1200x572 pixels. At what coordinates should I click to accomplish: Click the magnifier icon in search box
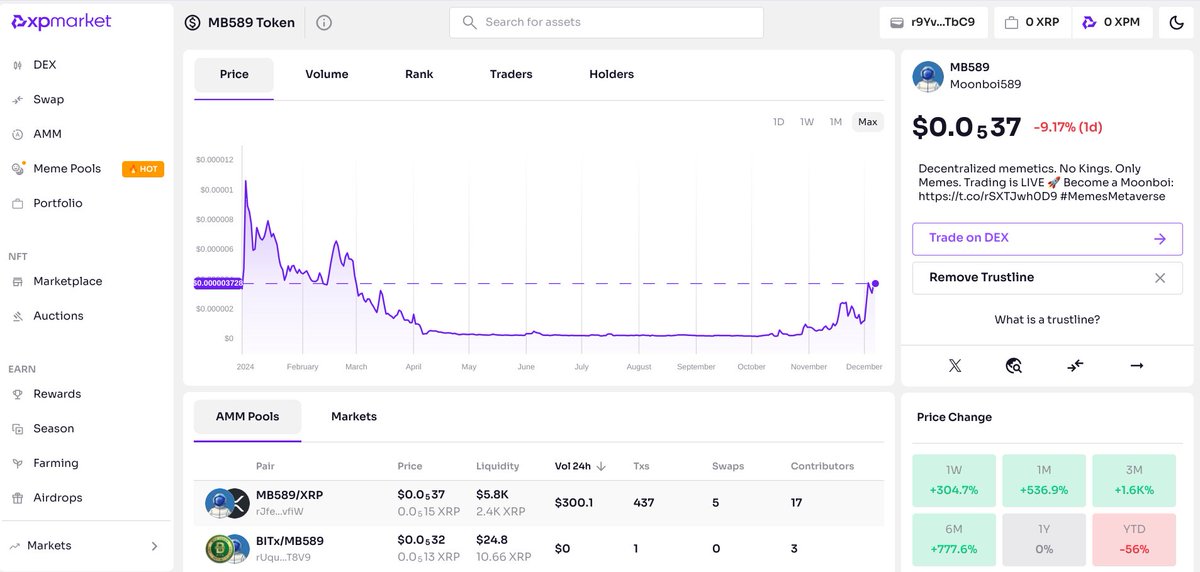pyautogui.click(x=469, y=22)
